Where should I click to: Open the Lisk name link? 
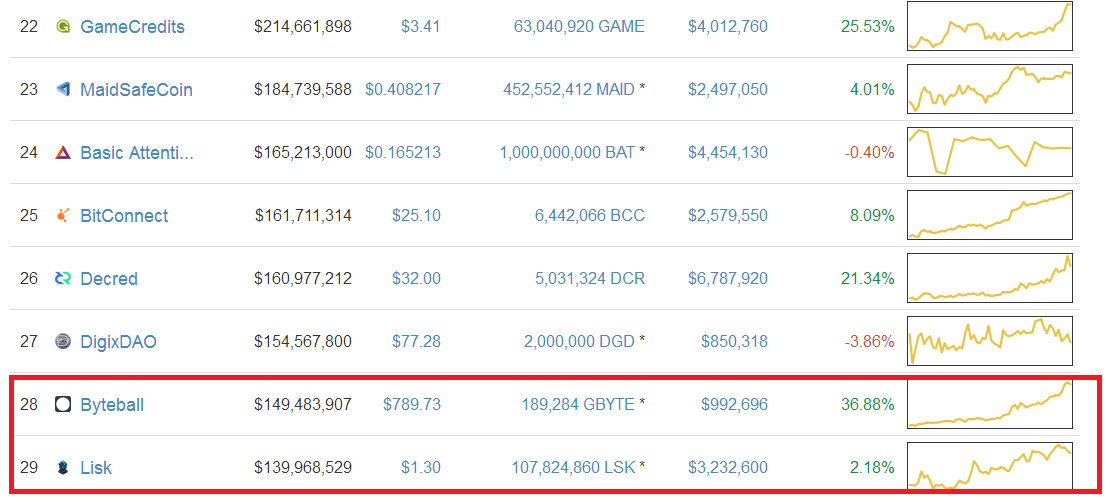click(96, 468)
